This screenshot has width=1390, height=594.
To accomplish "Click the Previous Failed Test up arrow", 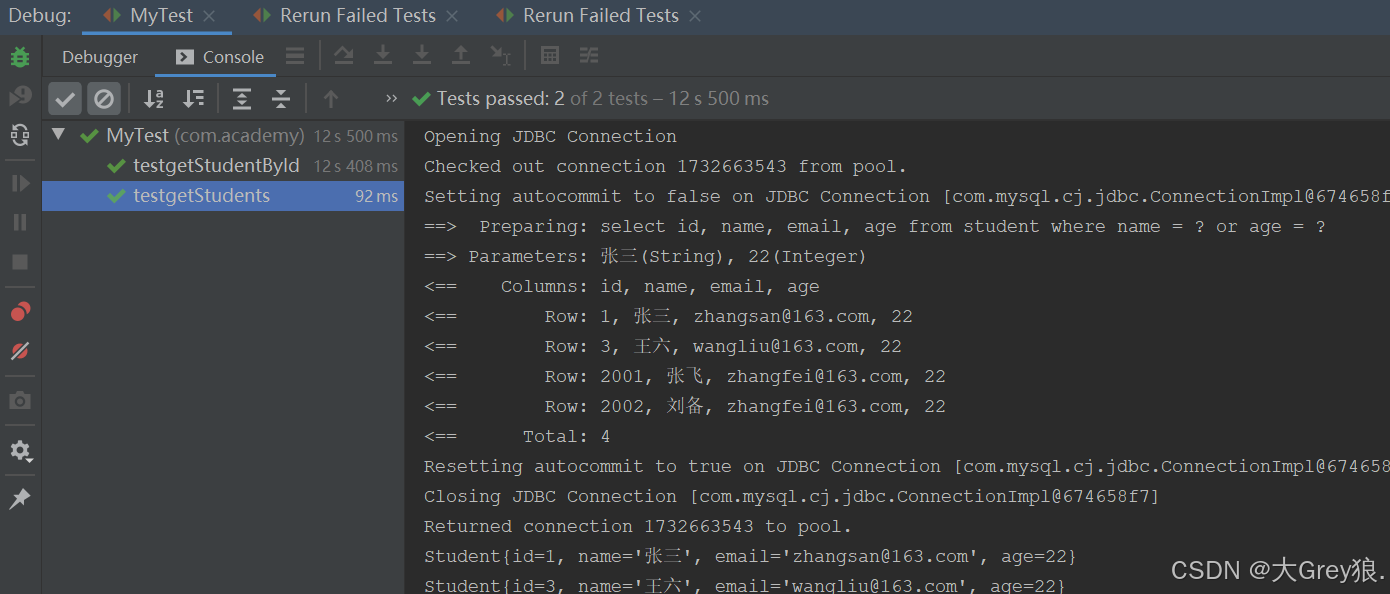I will (x=331, y=98).
